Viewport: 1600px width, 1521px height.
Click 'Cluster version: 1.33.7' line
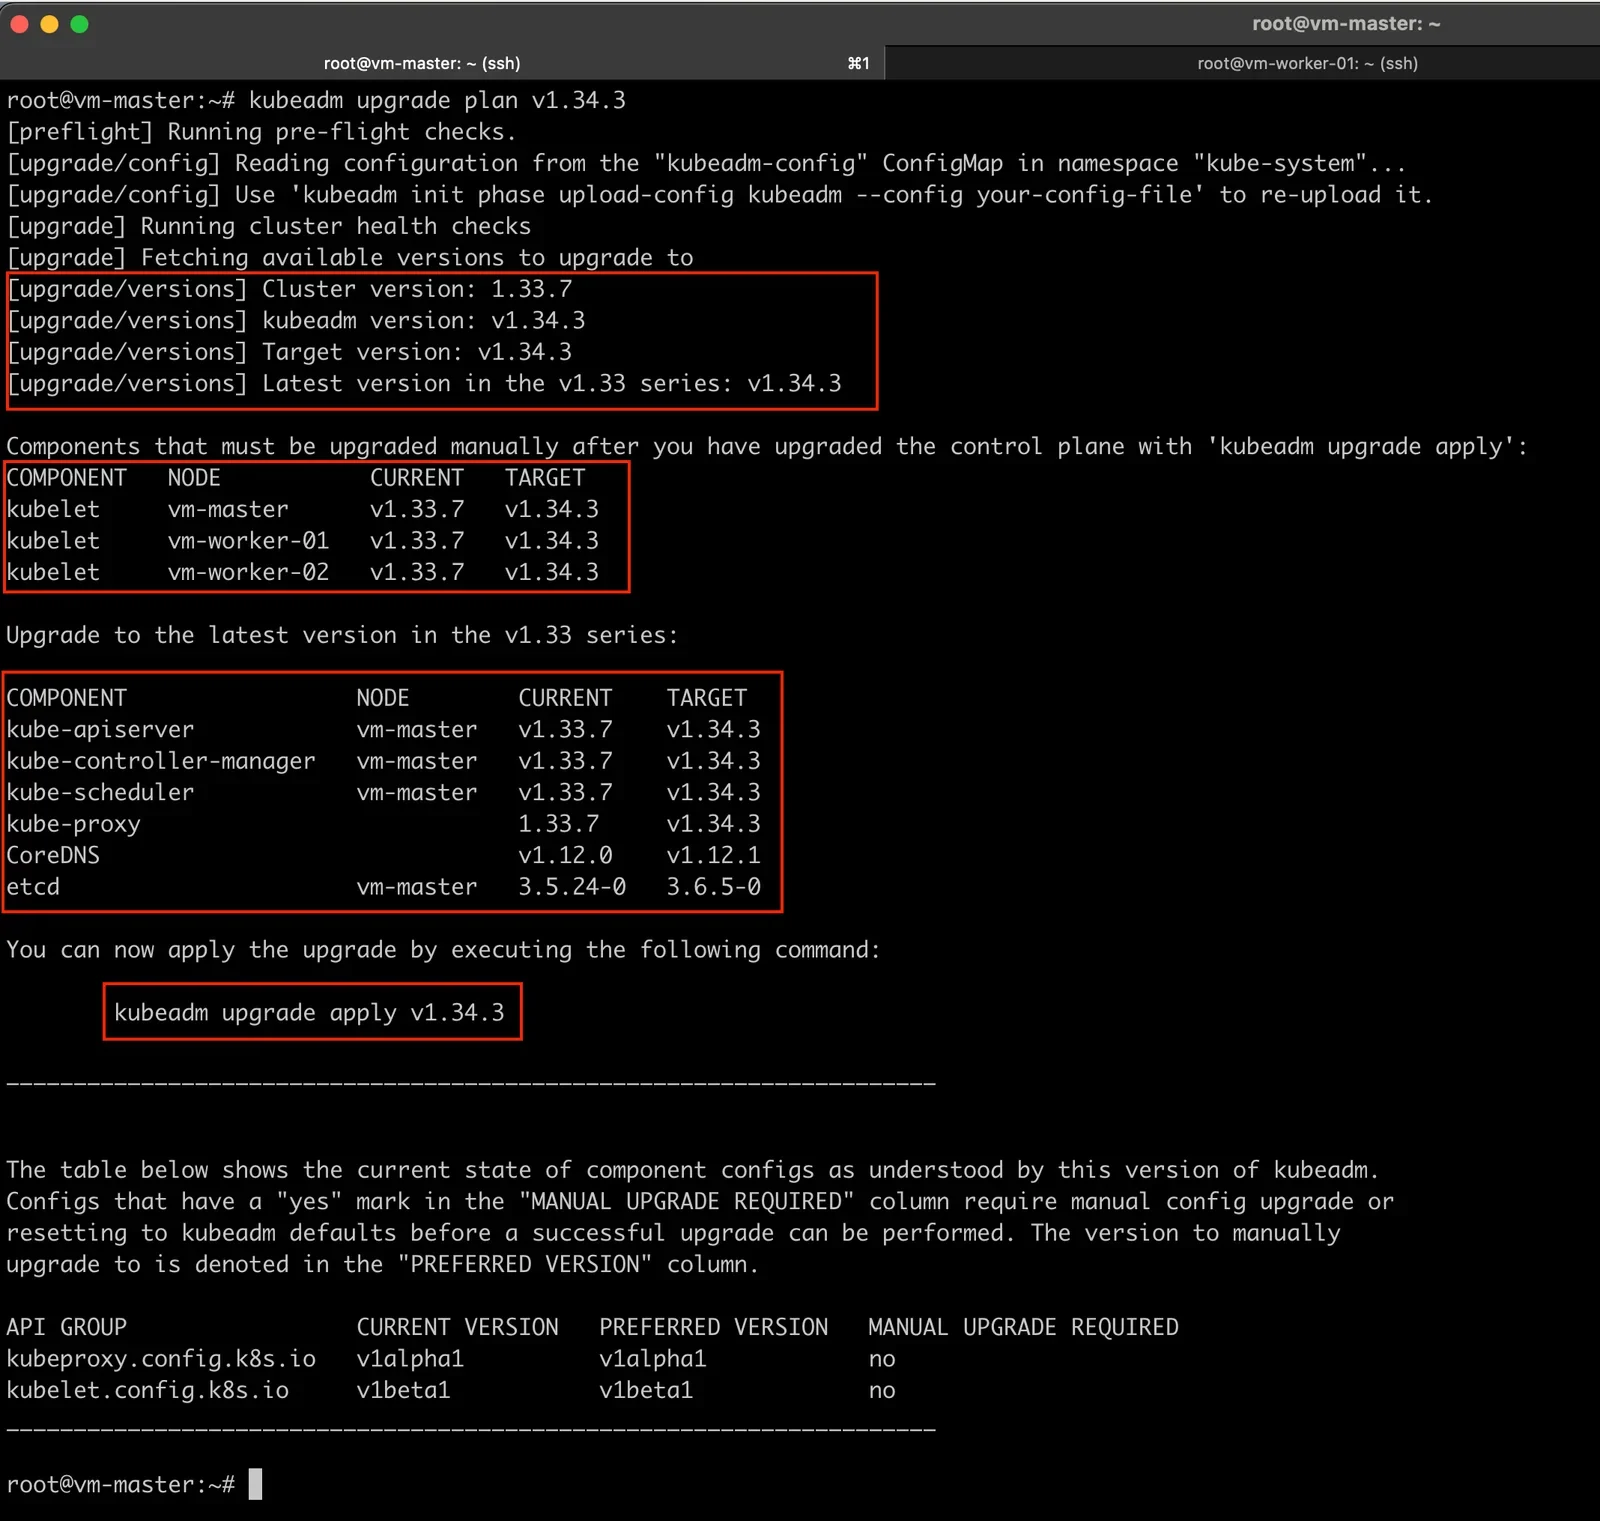pos(290,289)
